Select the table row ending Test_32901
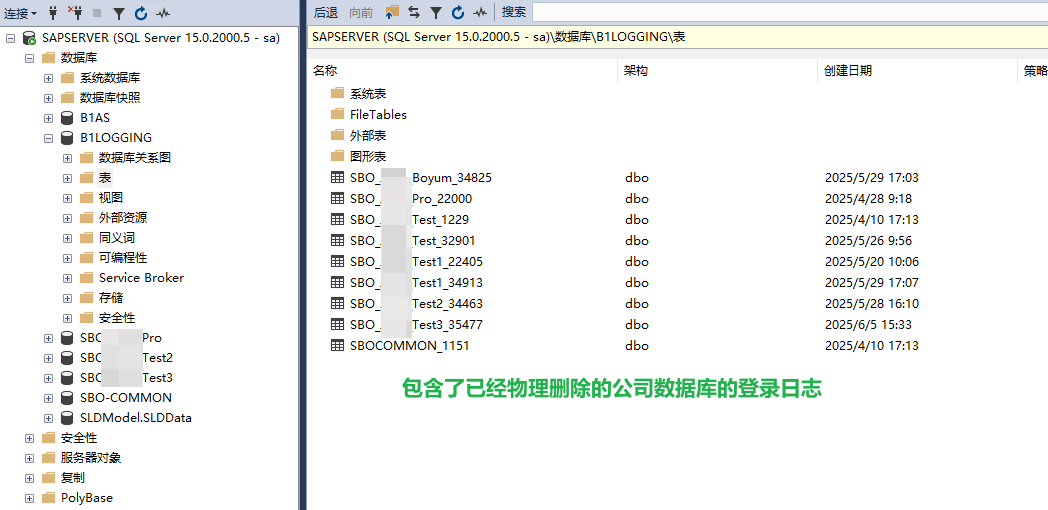The height and width of the screenshot is (510, 1048). [x=413, y=241]
